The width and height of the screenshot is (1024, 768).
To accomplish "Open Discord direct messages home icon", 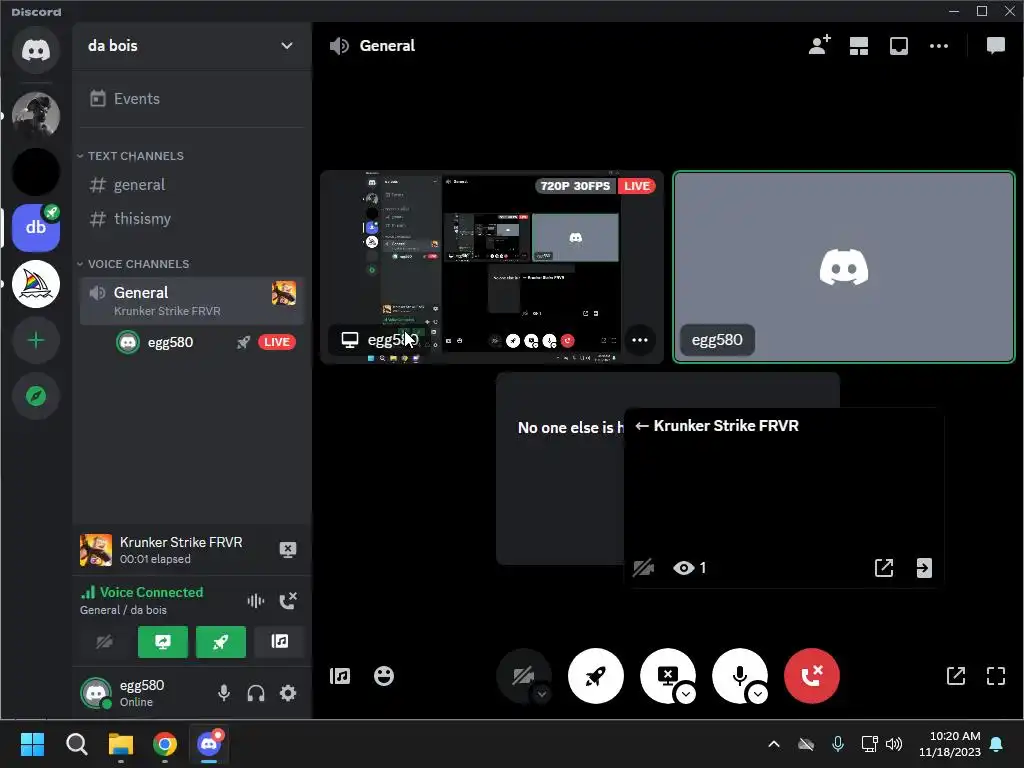I will click(36, 50).
